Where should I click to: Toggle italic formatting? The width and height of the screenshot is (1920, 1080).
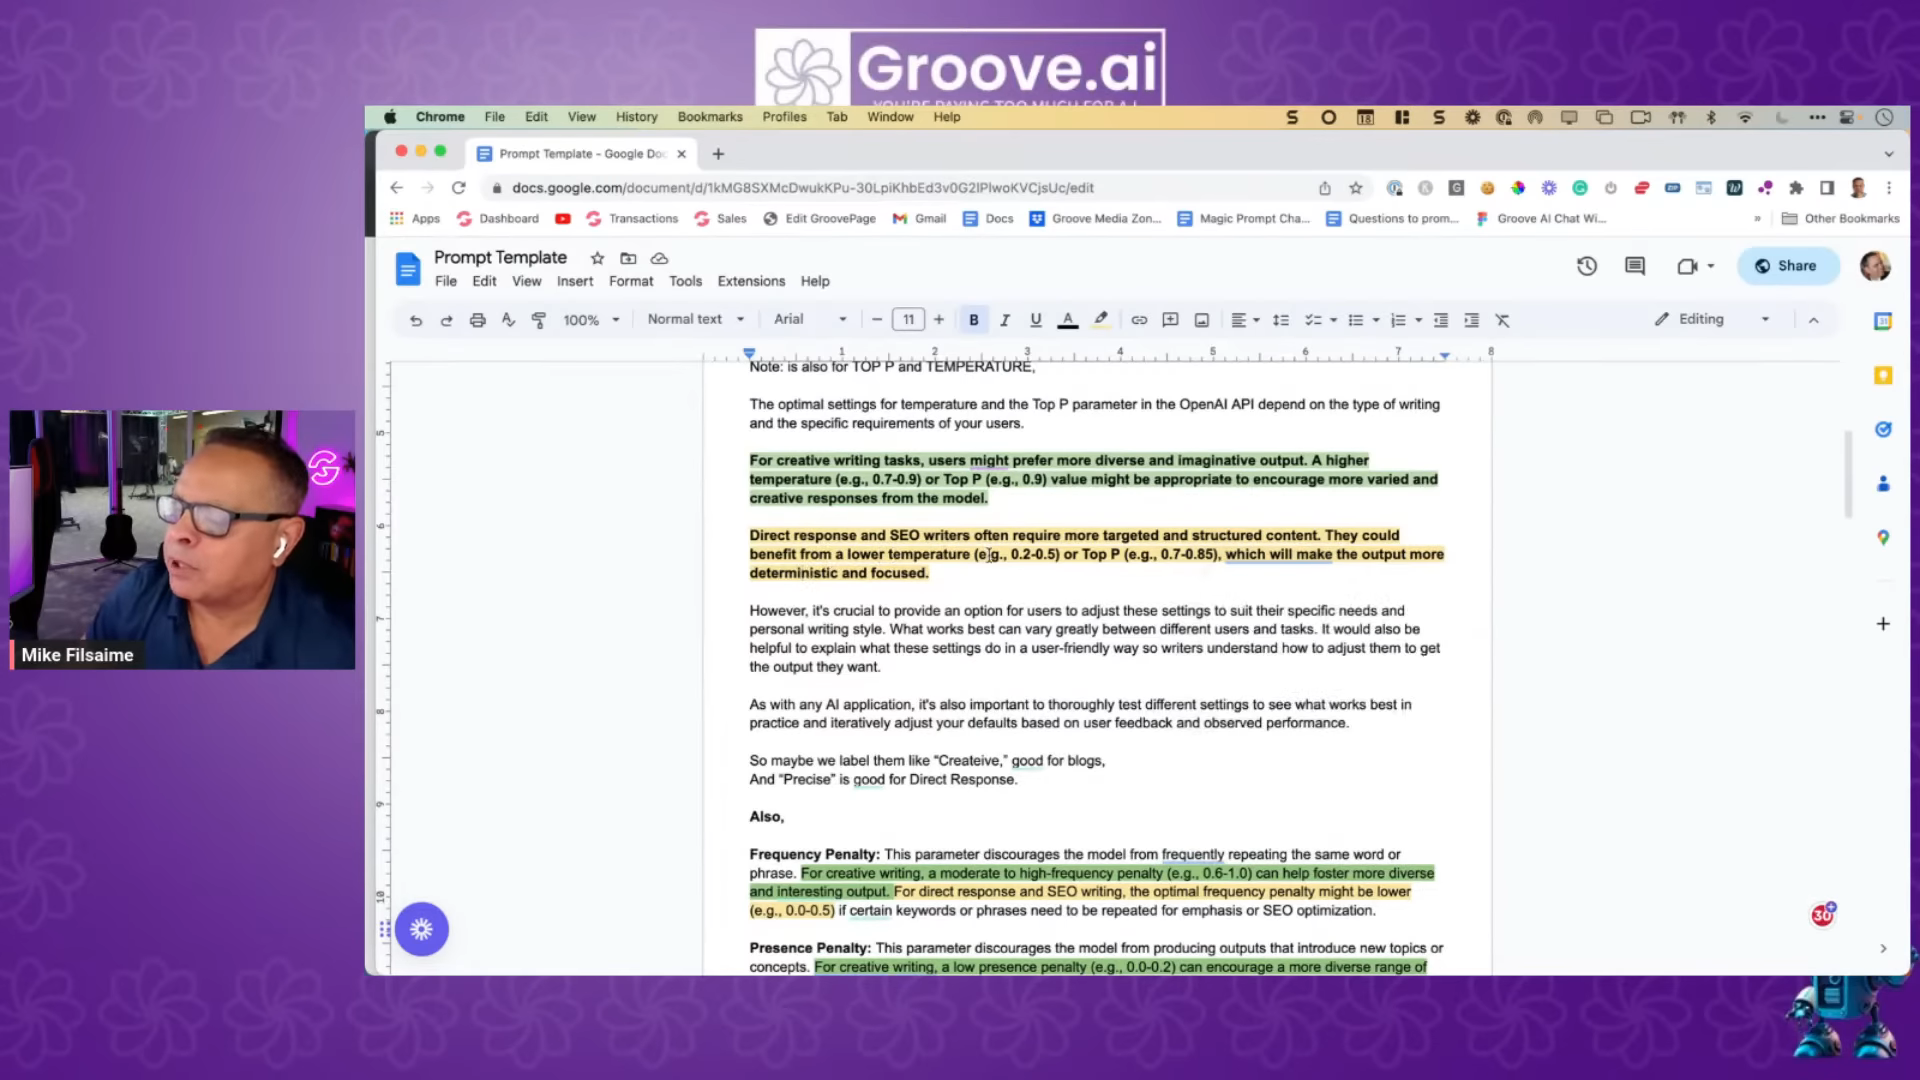pyautogui.click(x=1005, y=320)
